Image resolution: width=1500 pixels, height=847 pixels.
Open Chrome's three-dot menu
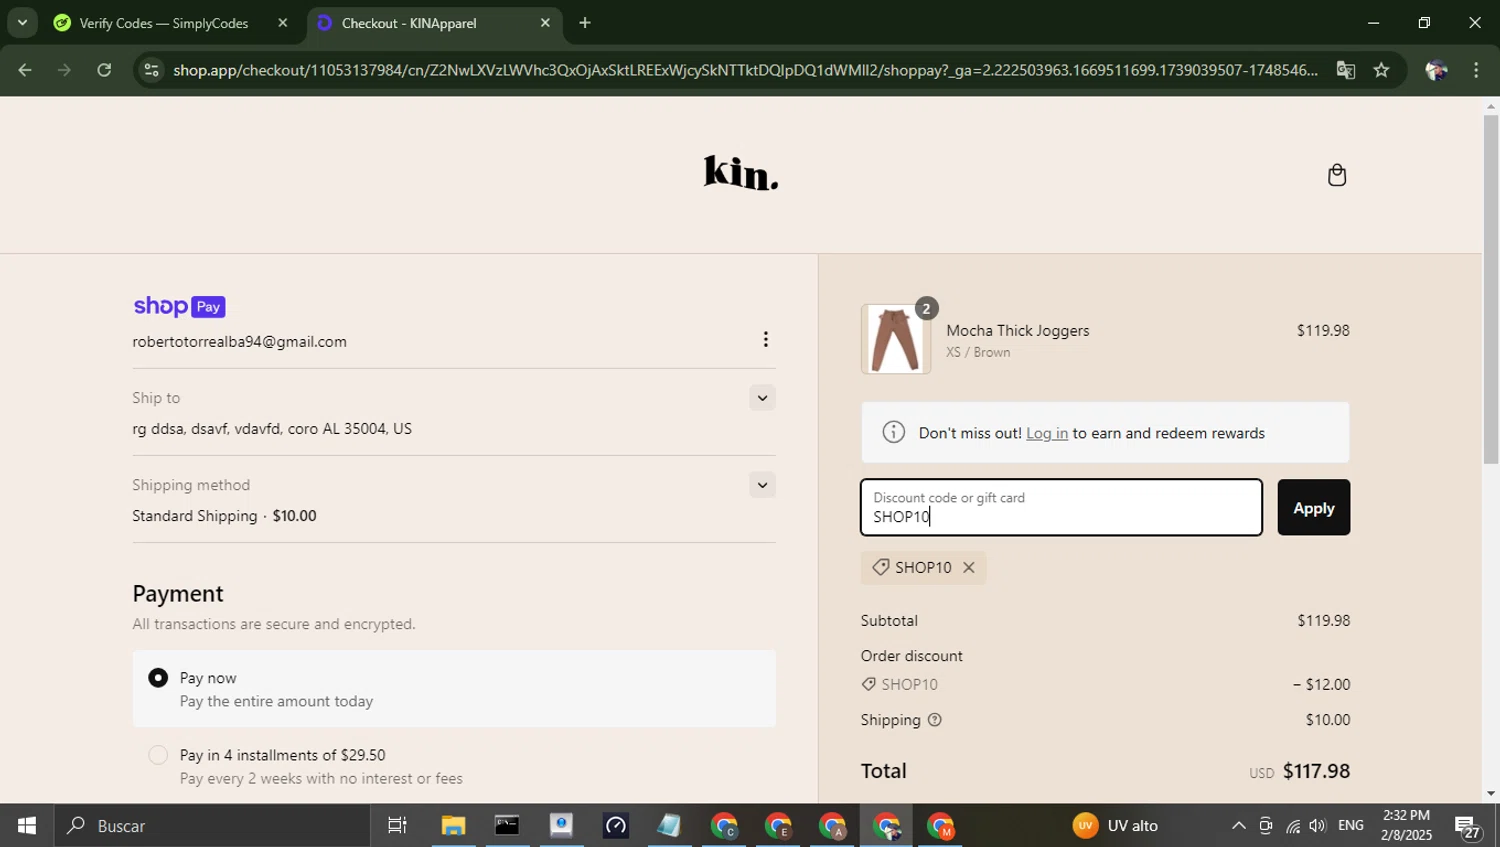point(1476,70)
